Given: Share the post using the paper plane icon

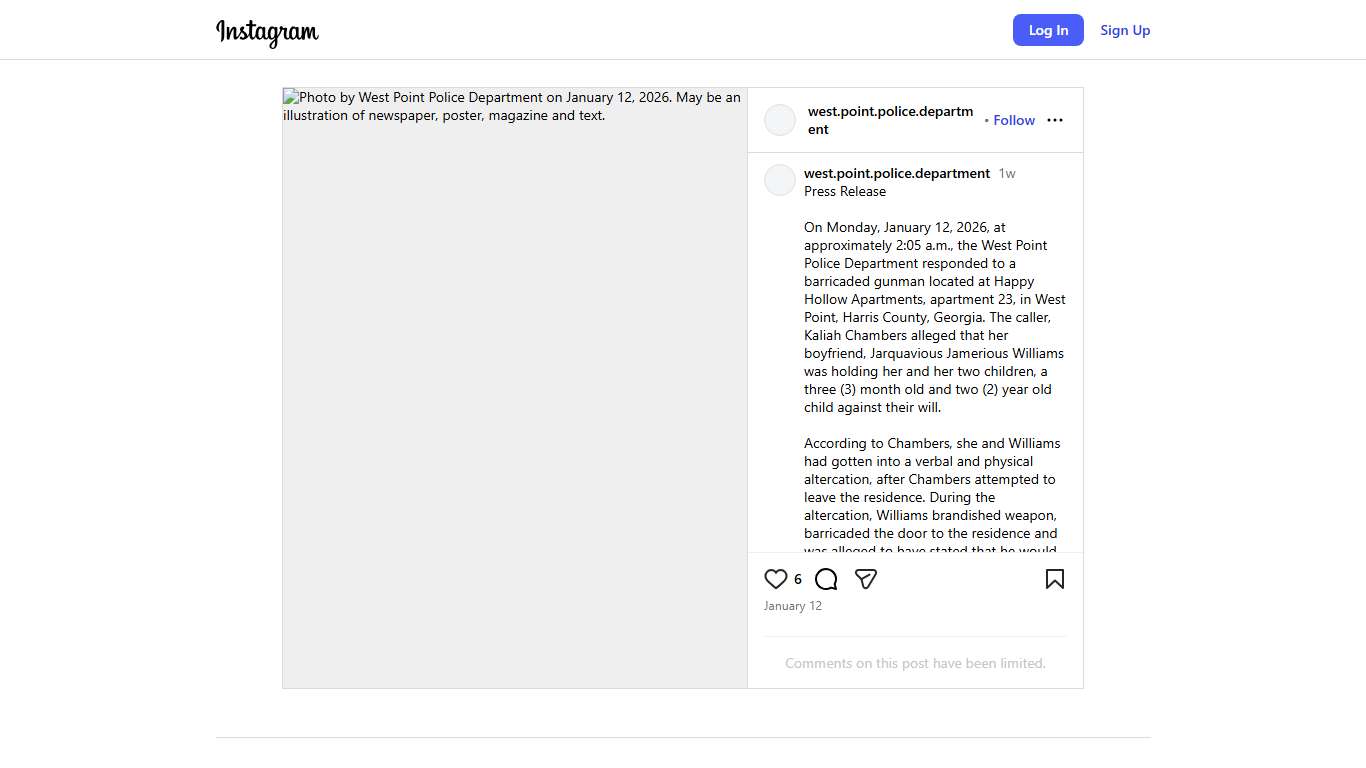Looking at the screenshot, I should click(x=866, y=579).
